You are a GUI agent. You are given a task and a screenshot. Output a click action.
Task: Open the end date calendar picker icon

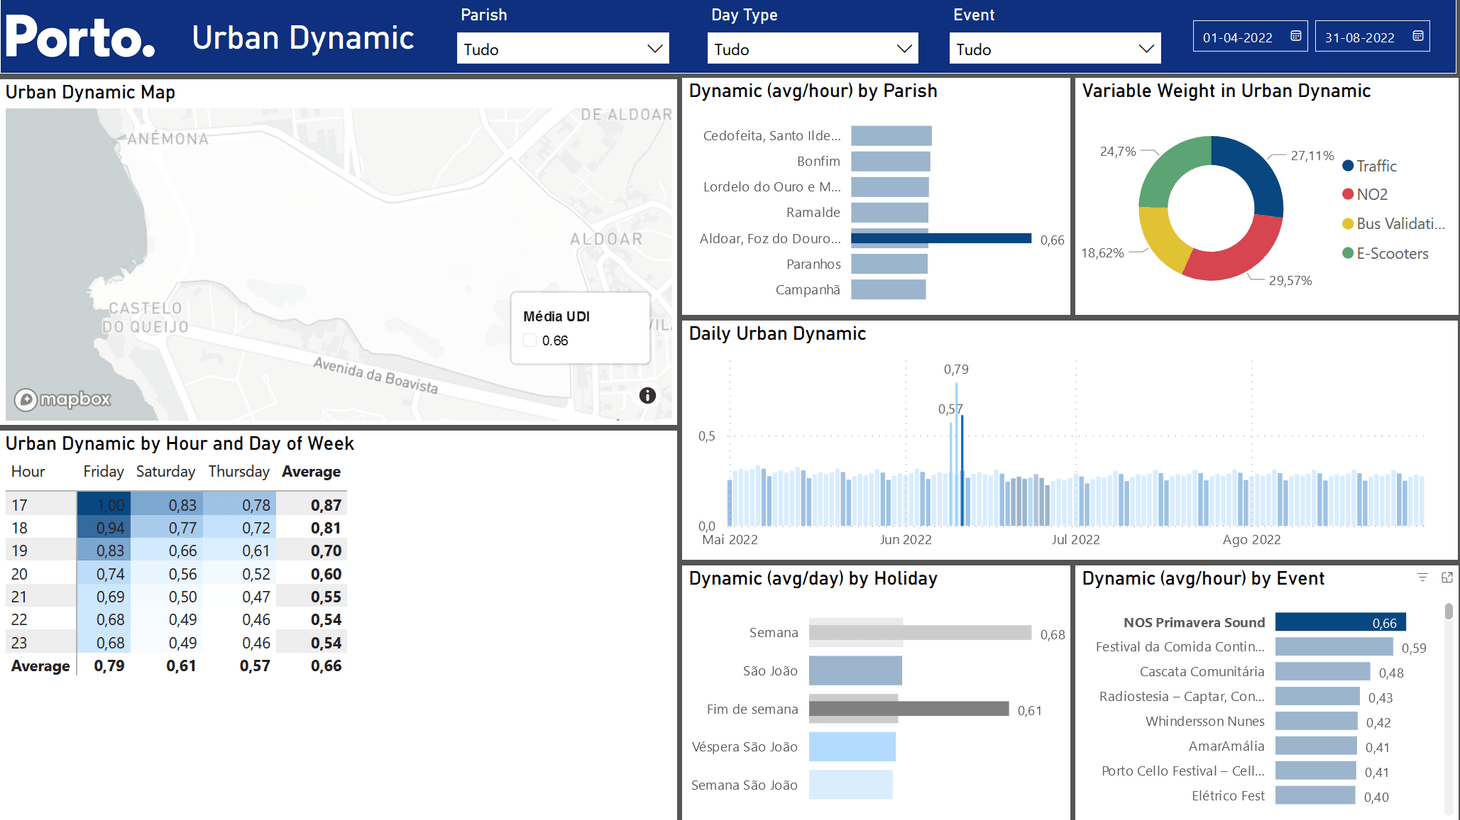coord(1418,36)
